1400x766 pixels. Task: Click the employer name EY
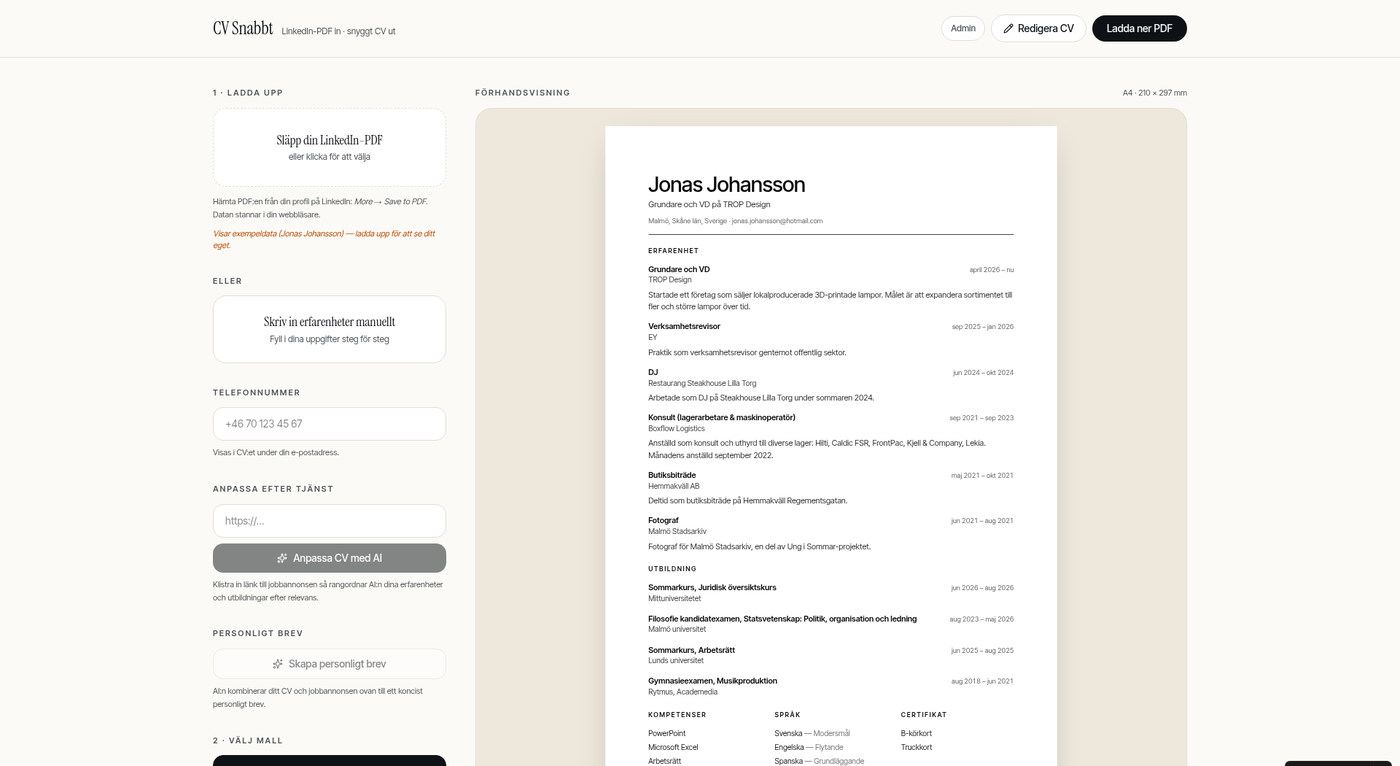(653, 338)
